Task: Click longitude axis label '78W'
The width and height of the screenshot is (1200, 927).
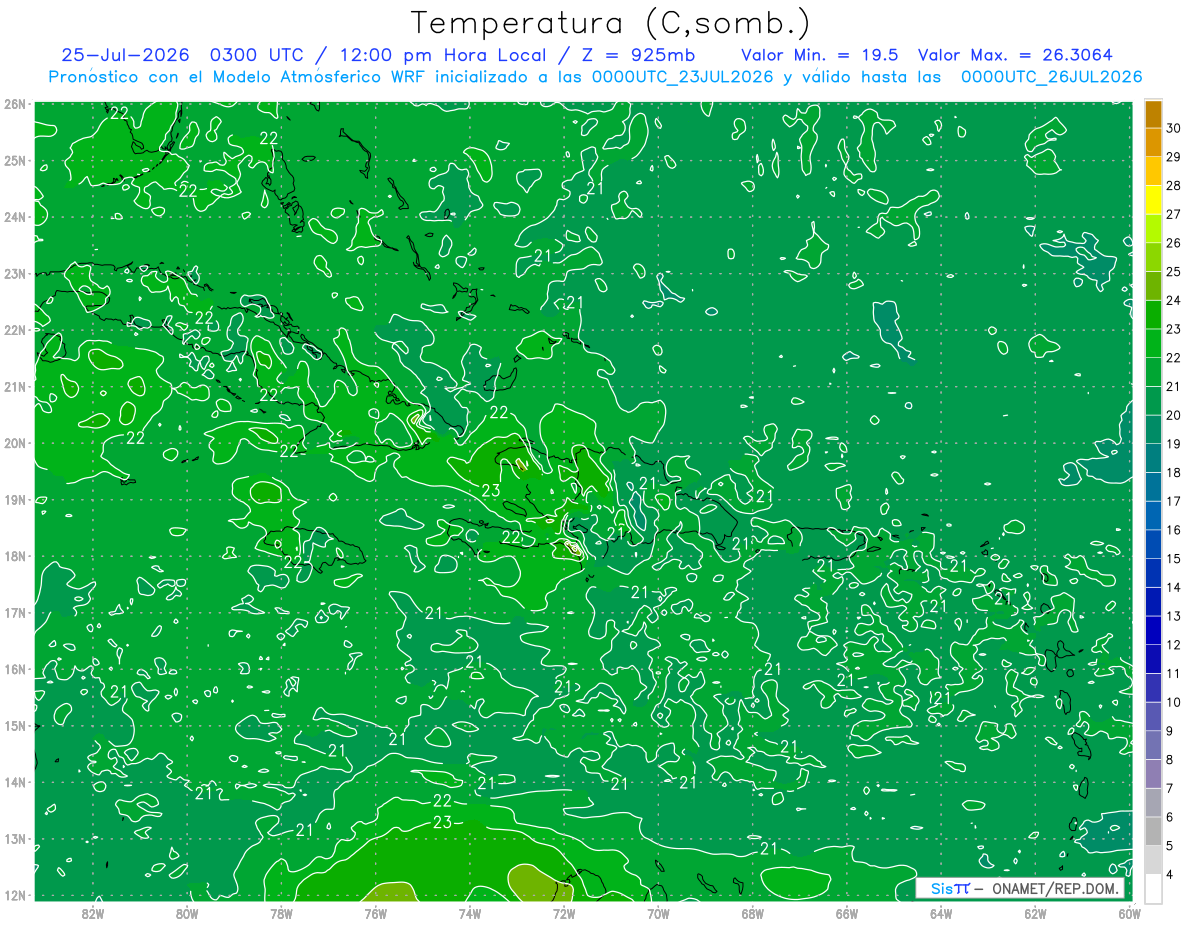Action: point(281,913)
